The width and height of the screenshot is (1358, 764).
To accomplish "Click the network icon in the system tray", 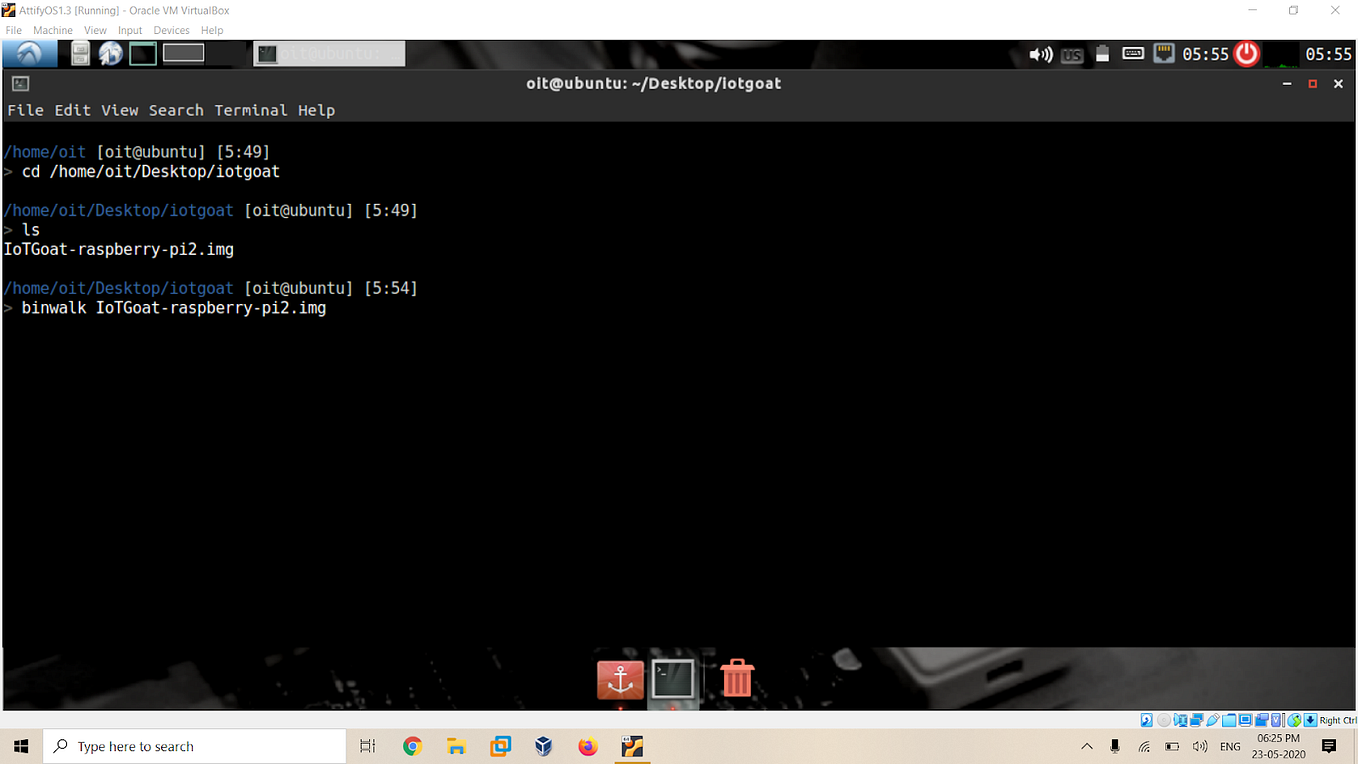I will (x=1163, y=54).
